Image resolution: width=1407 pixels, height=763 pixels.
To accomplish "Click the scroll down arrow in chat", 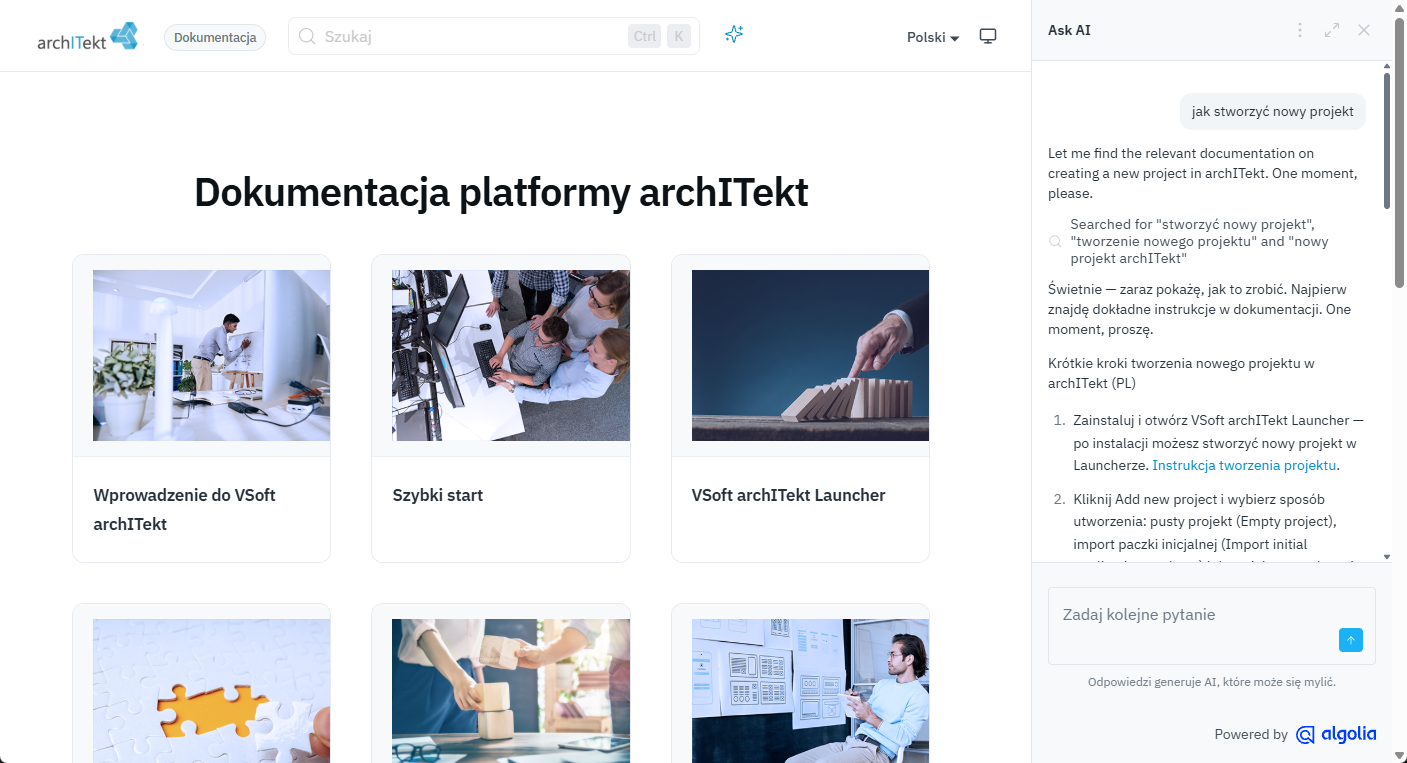I will (x=1386, y=556).
